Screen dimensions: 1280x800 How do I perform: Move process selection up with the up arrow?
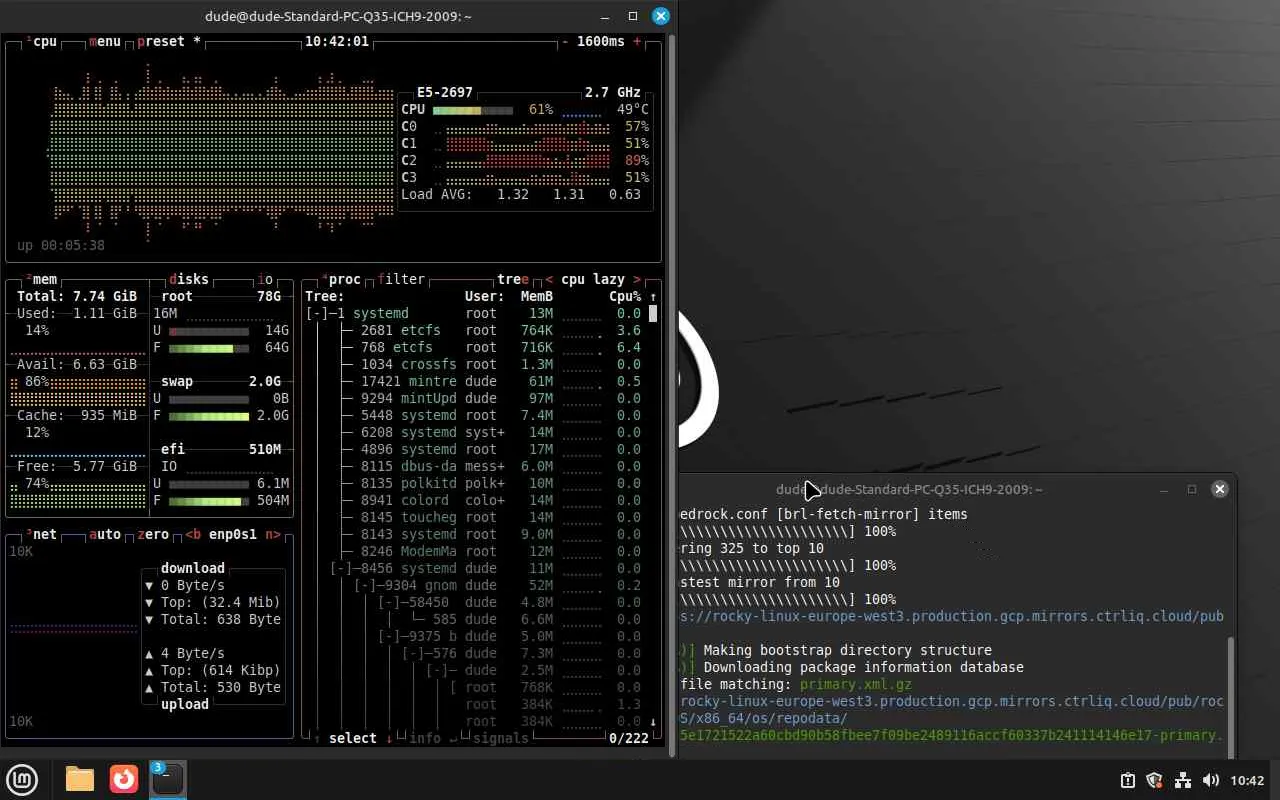click(317, 738)
